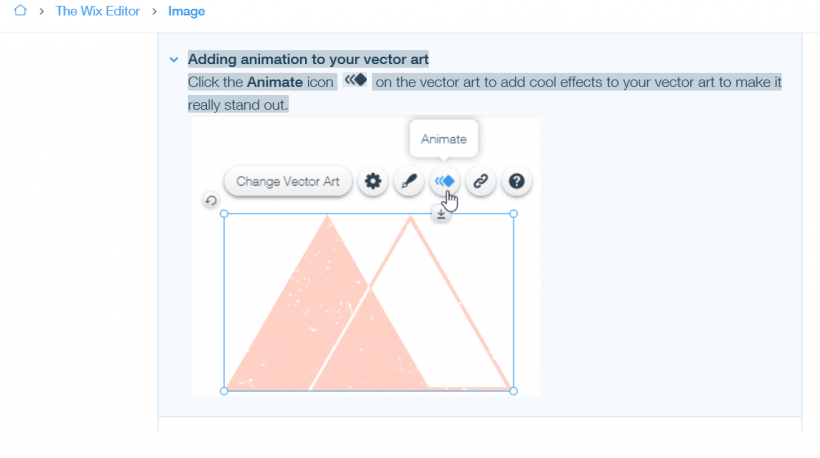820x458 pixels.
Task: Click the download arrow icon on the selection edge
Action: pos(441,214)
